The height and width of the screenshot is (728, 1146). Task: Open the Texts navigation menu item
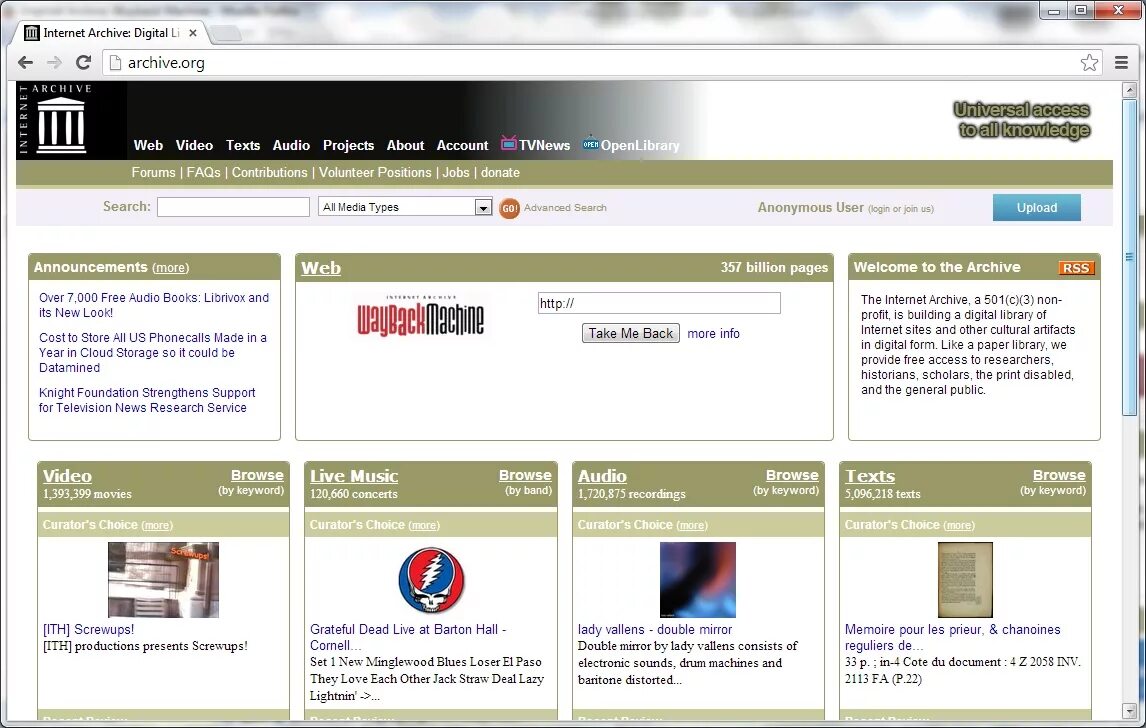coord(243,145)
